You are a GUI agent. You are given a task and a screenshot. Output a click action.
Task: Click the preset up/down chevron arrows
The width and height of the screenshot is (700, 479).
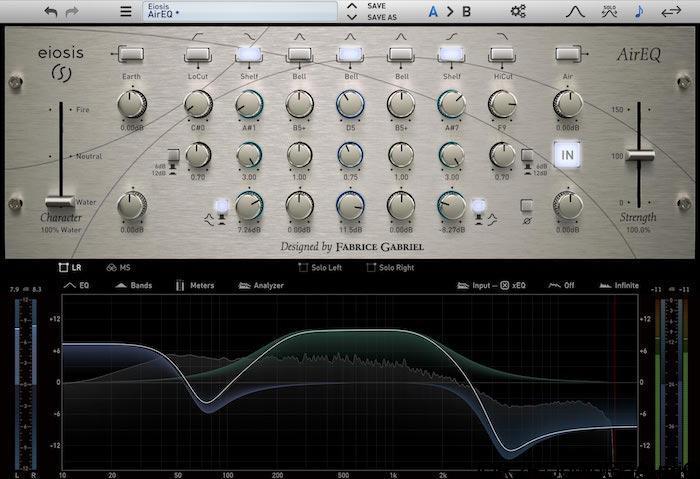coord(351,12)
